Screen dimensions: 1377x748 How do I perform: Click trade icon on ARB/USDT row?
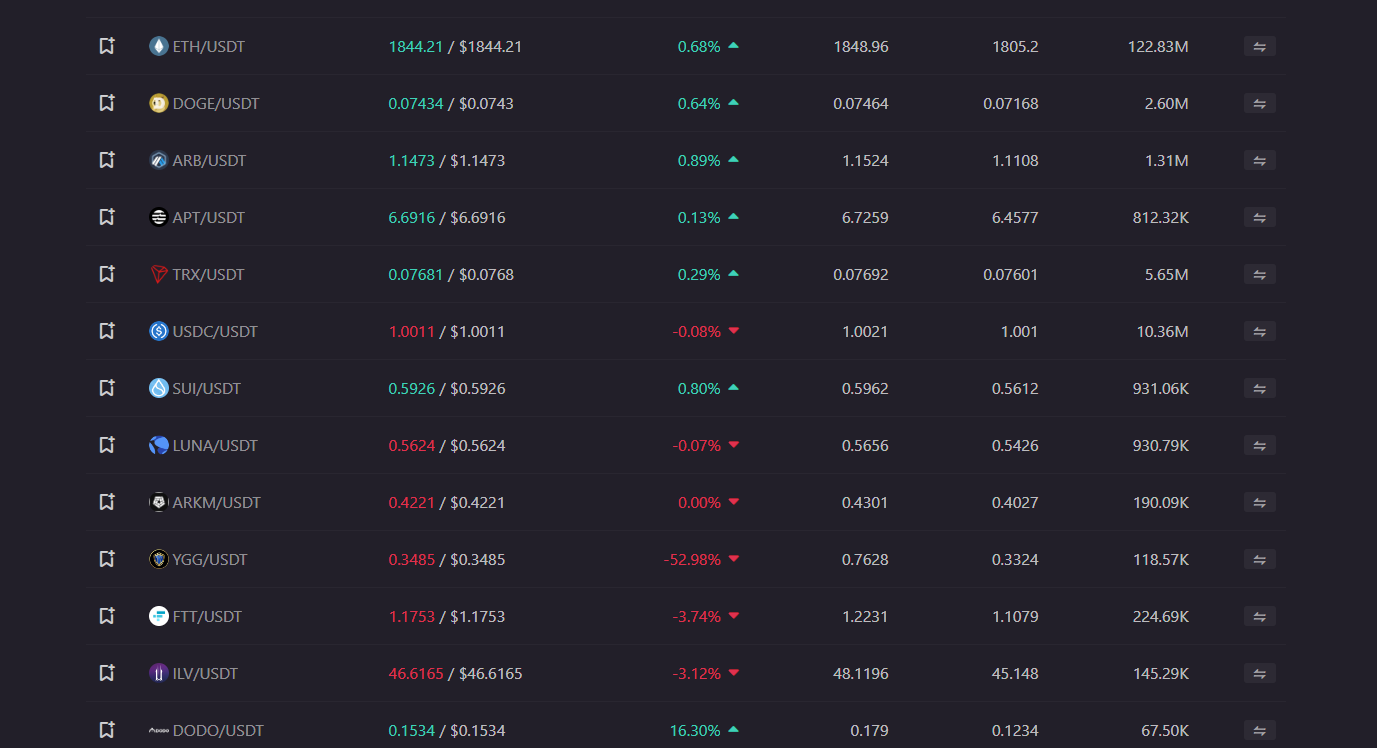[1259, 160]
